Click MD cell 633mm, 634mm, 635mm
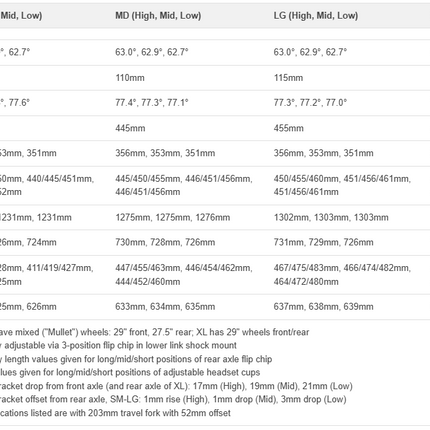 point(165,306)
